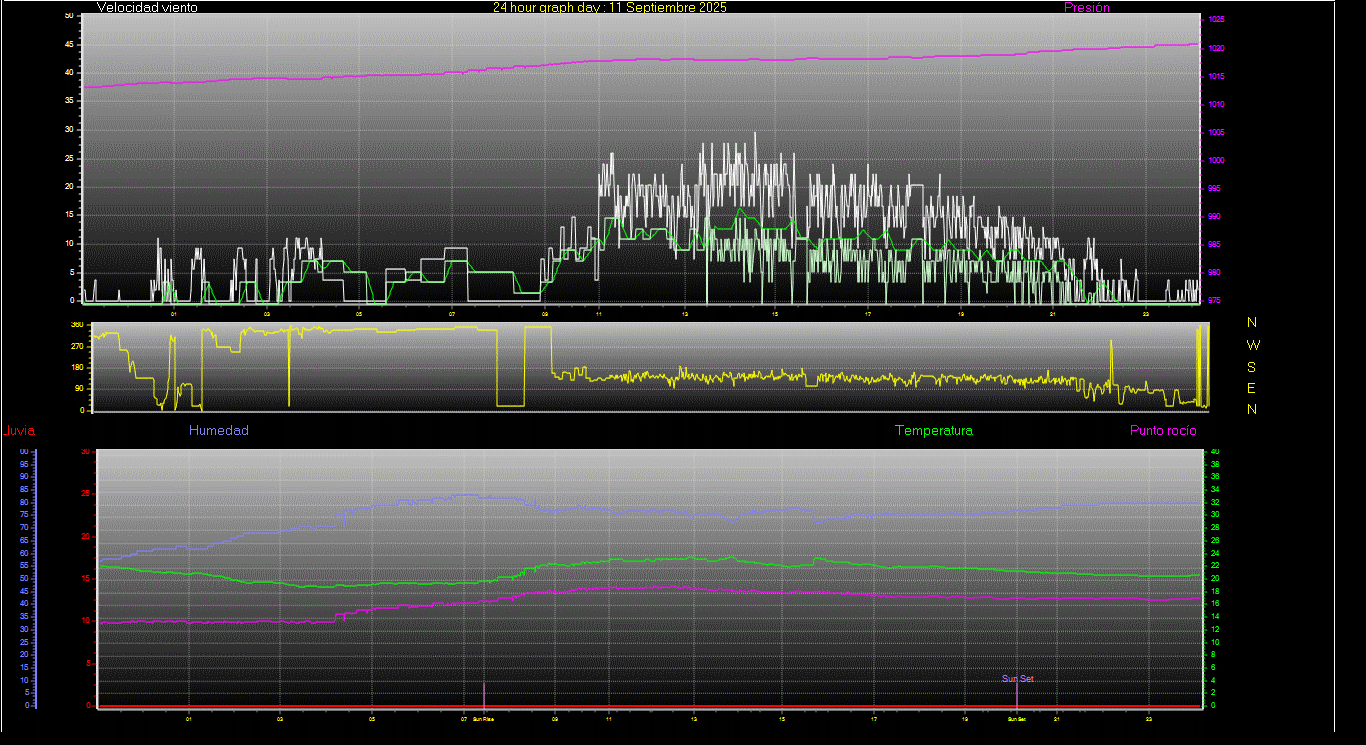Screen dimensions: 1366x745
Task: Click the 360 value on wind direction axis
Action: 77,326
